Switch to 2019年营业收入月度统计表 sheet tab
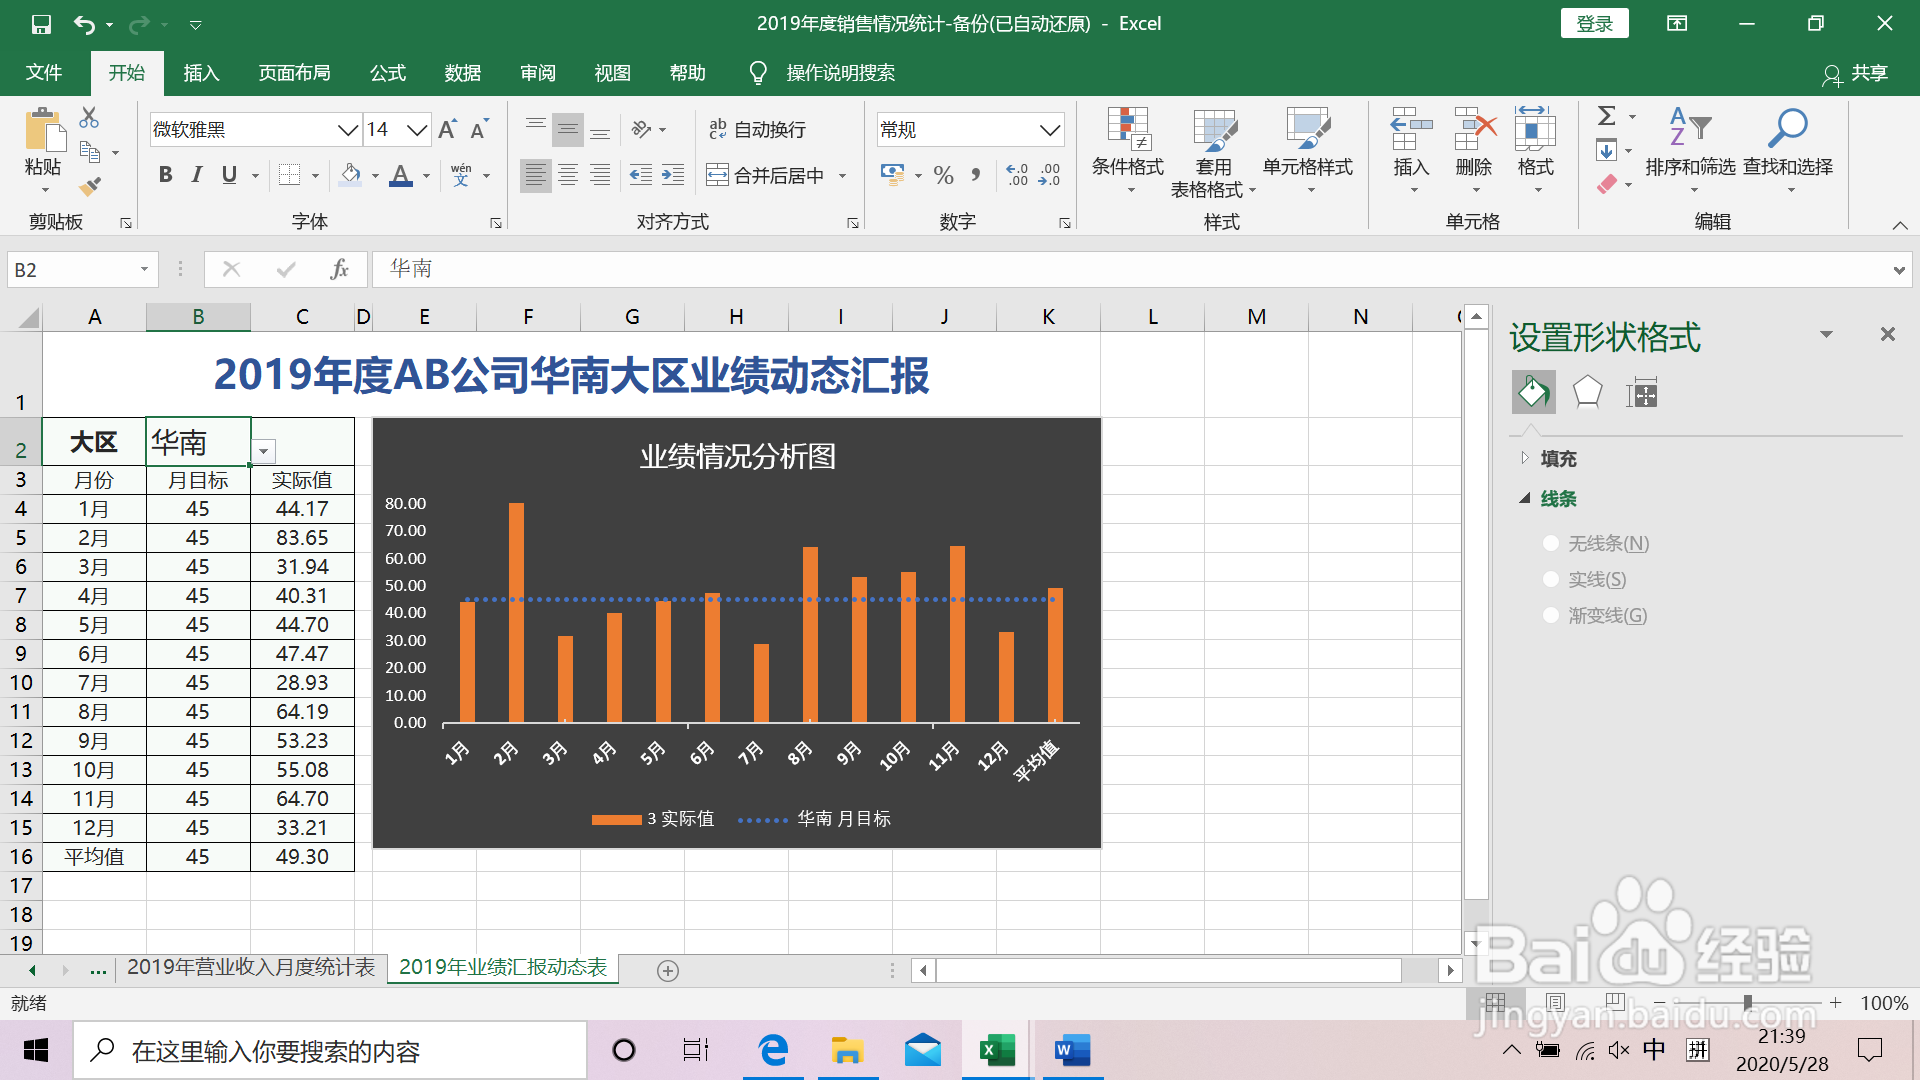Viewport: 1920px width, 1080px height. pos(250,967)
